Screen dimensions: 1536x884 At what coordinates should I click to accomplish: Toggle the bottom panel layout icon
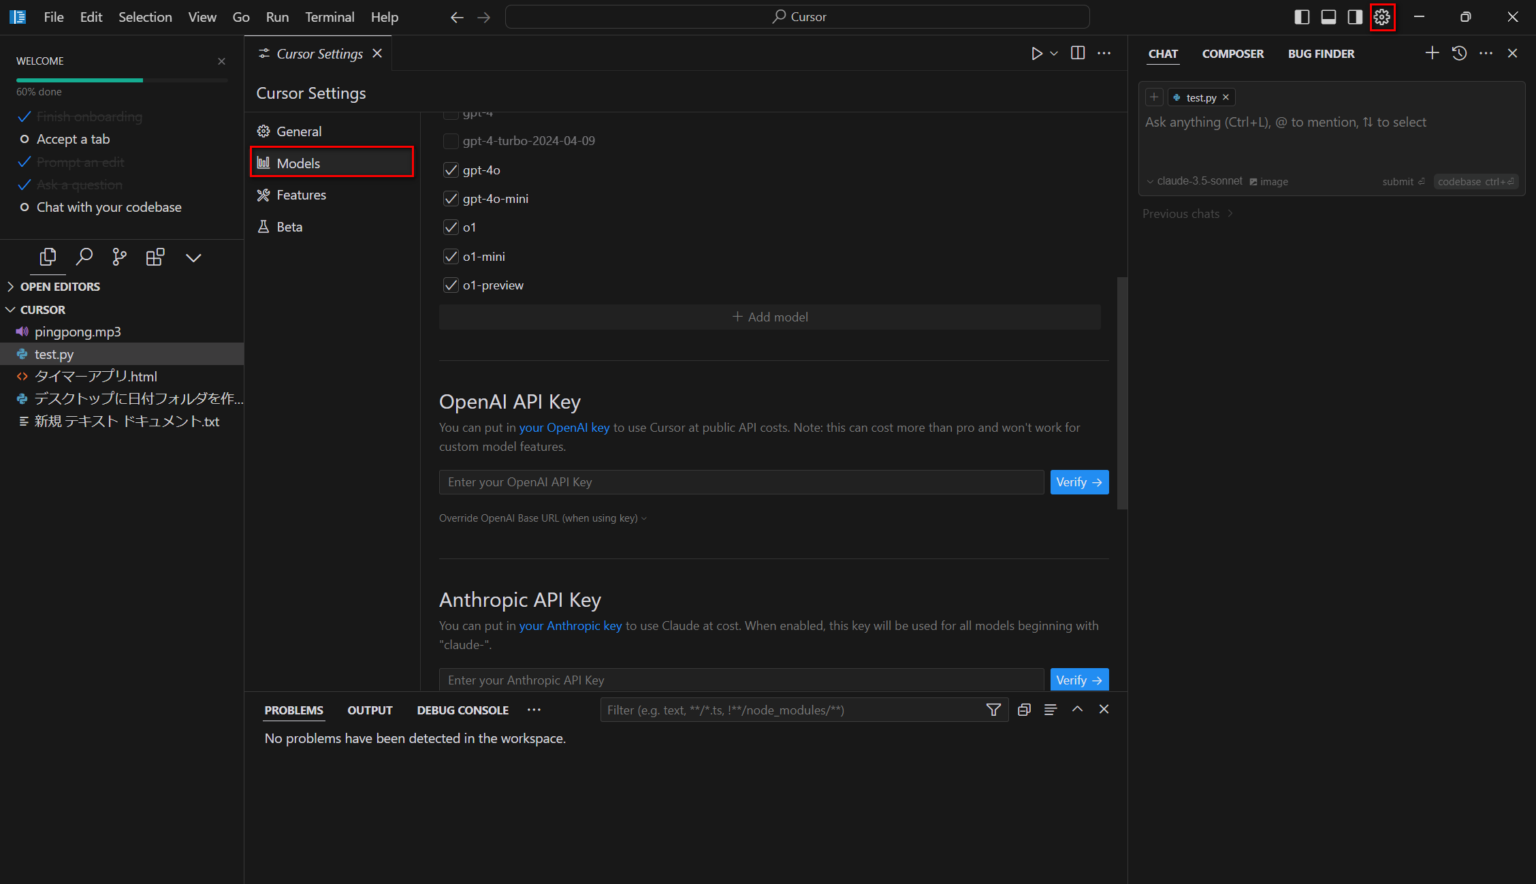1329,17
